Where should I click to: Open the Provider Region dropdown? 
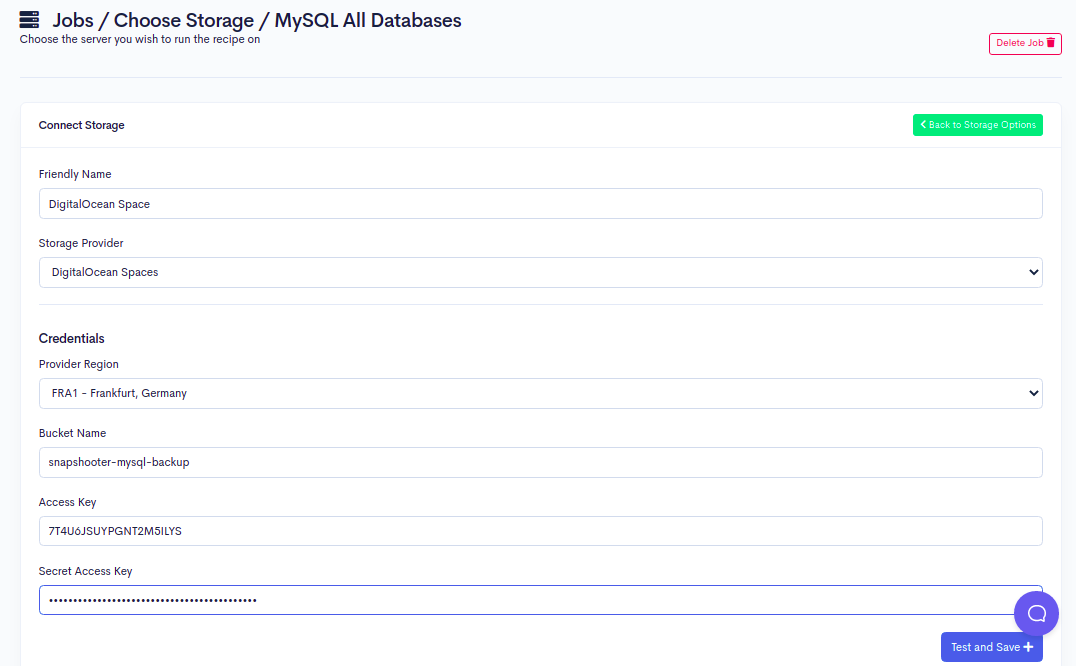pos(541,393)
